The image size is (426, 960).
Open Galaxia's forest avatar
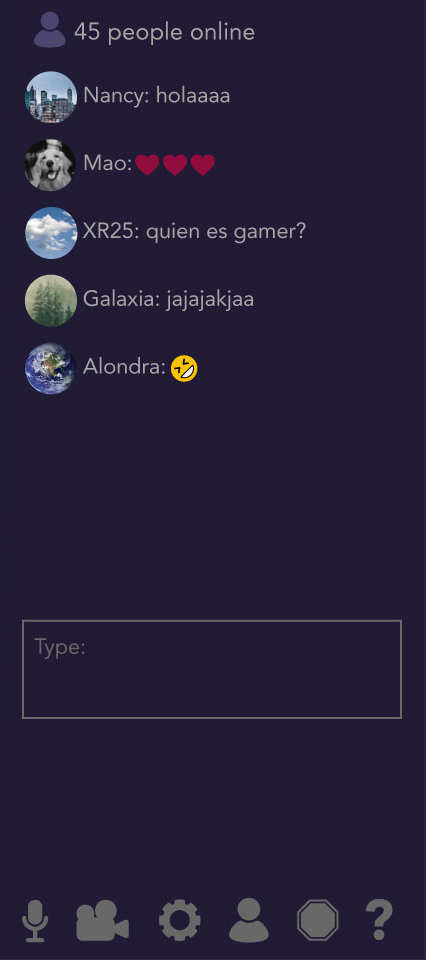click(x=51, y=301)
